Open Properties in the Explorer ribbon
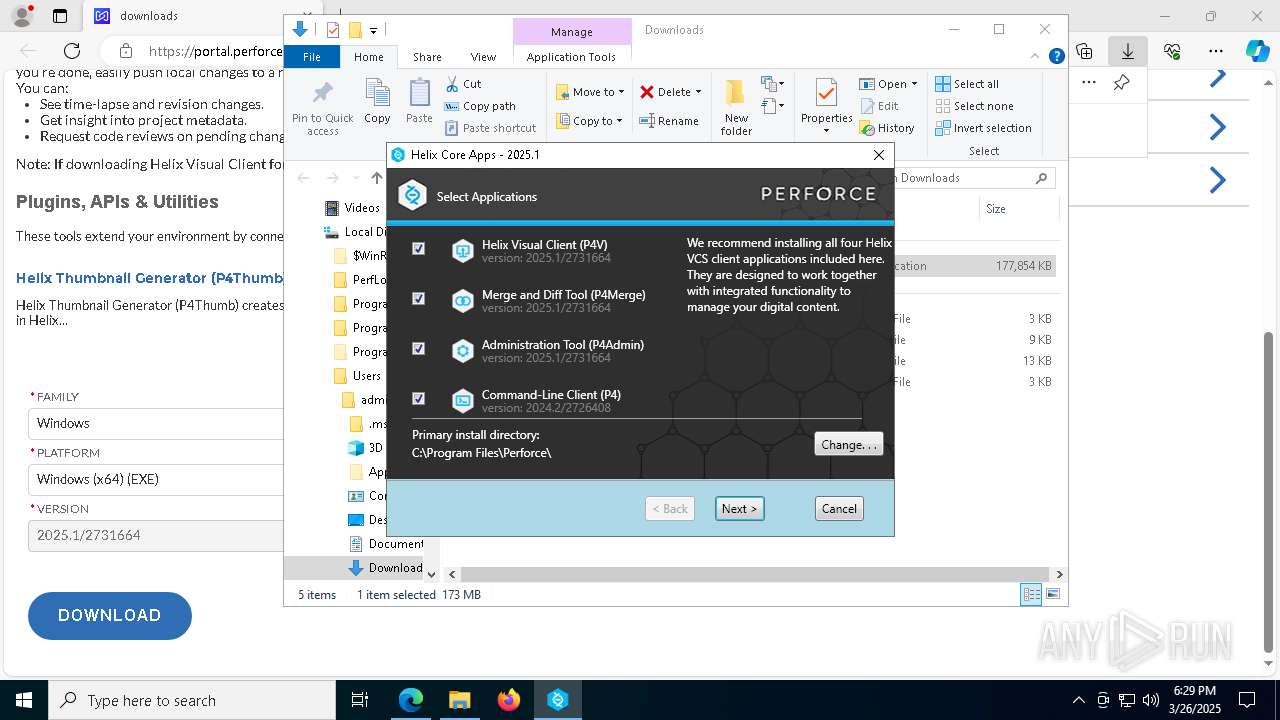The image size is (1280, 720). (826, 107)
